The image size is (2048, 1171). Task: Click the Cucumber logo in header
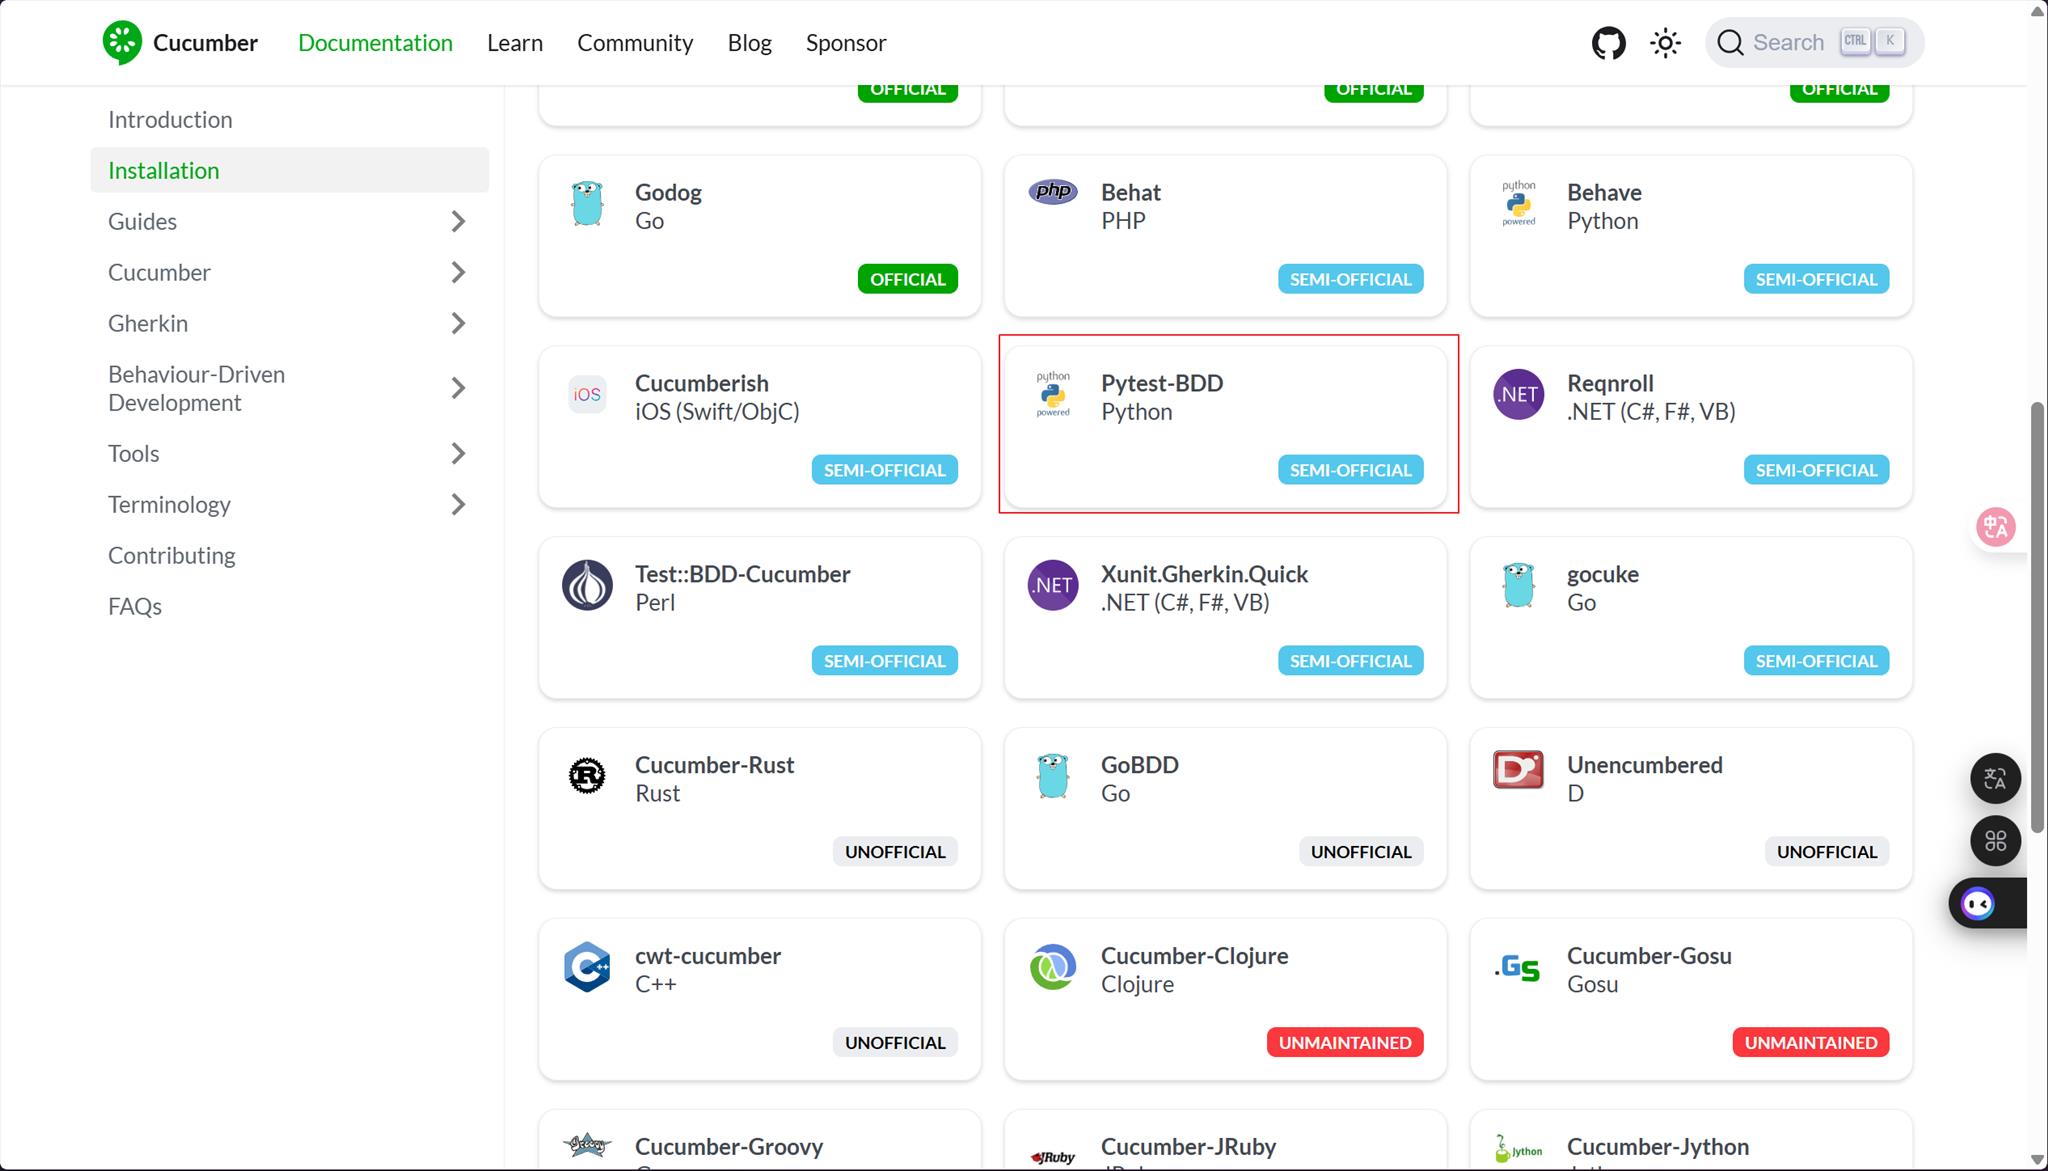tap(123, 42)
